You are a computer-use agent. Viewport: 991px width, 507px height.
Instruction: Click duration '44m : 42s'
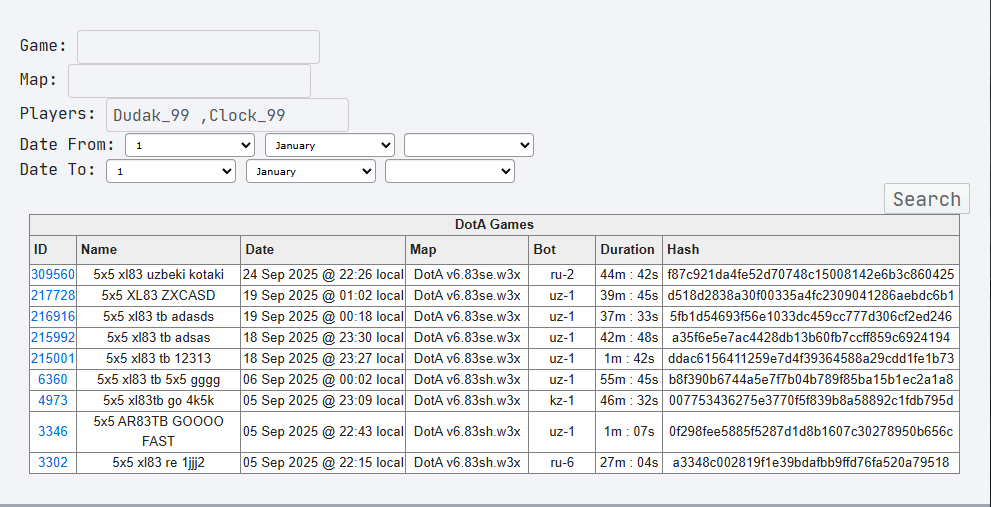(629, 274)
